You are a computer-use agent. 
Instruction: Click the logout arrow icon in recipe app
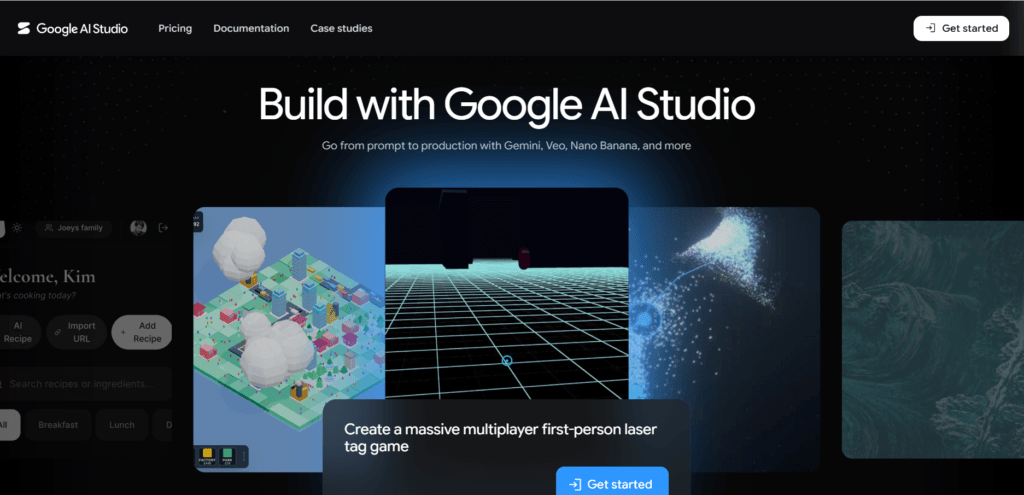(163, 228)
